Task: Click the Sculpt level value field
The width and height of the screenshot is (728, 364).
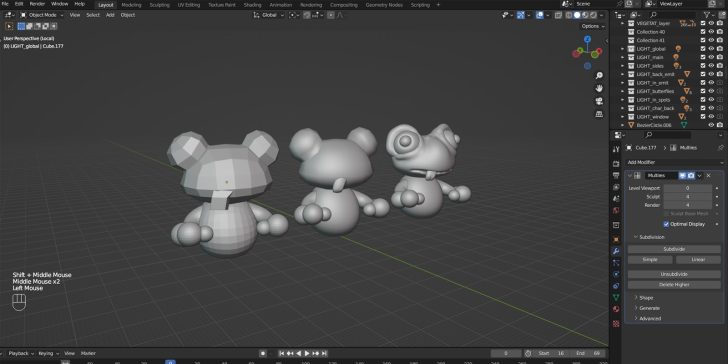Action: (688, 197)
